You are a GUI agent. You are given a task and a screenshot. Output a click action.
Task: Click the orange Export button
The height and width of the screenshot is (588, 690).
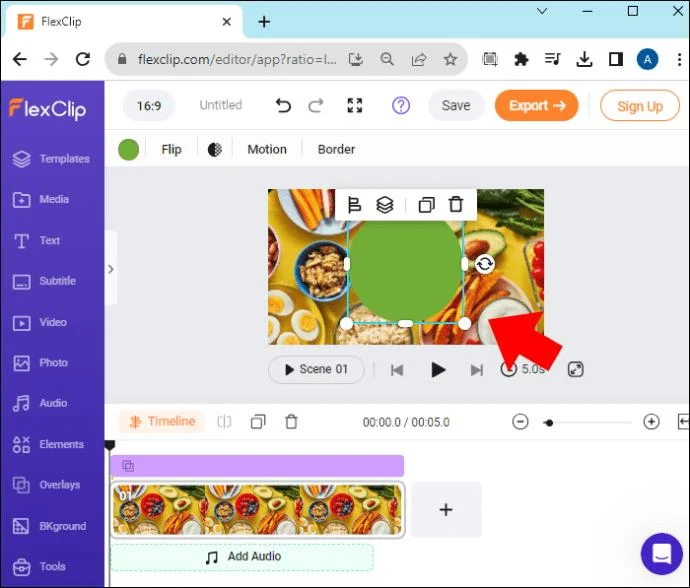(536, 106)
